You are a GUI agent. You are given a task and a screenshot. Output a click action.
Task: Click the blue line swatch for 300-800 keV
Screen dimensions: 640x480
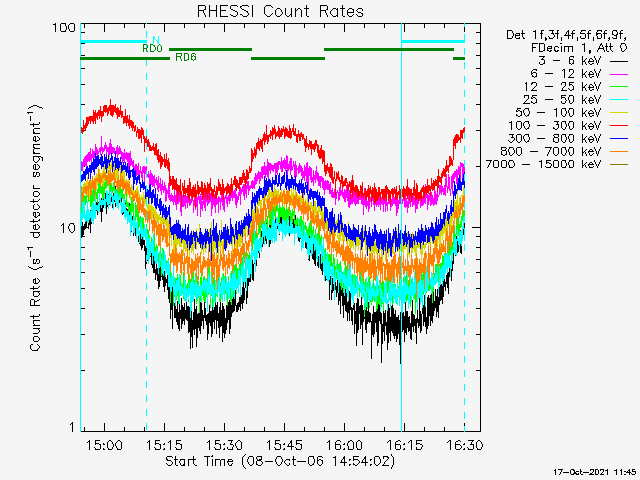coord(619,139)
